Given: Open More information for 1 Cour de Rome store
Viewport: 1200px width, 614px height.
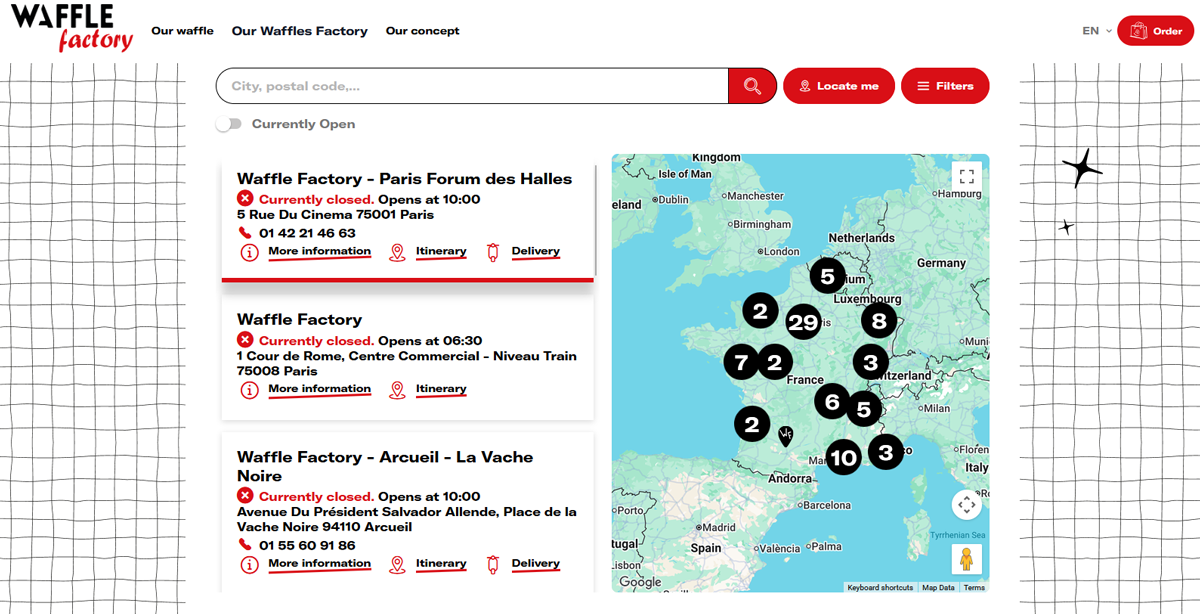Looking at the screenshot, I should (x=319, y=389).
